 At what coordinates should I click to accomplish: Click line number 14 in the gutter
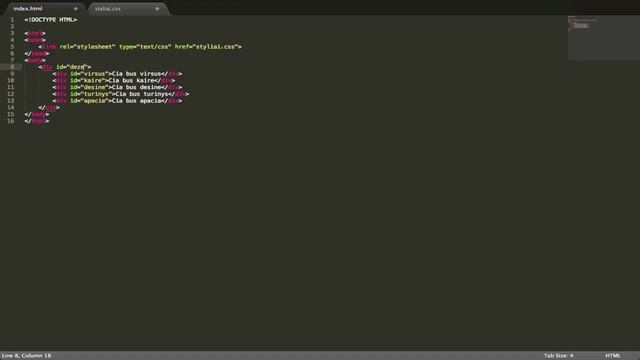pos(11,107)
